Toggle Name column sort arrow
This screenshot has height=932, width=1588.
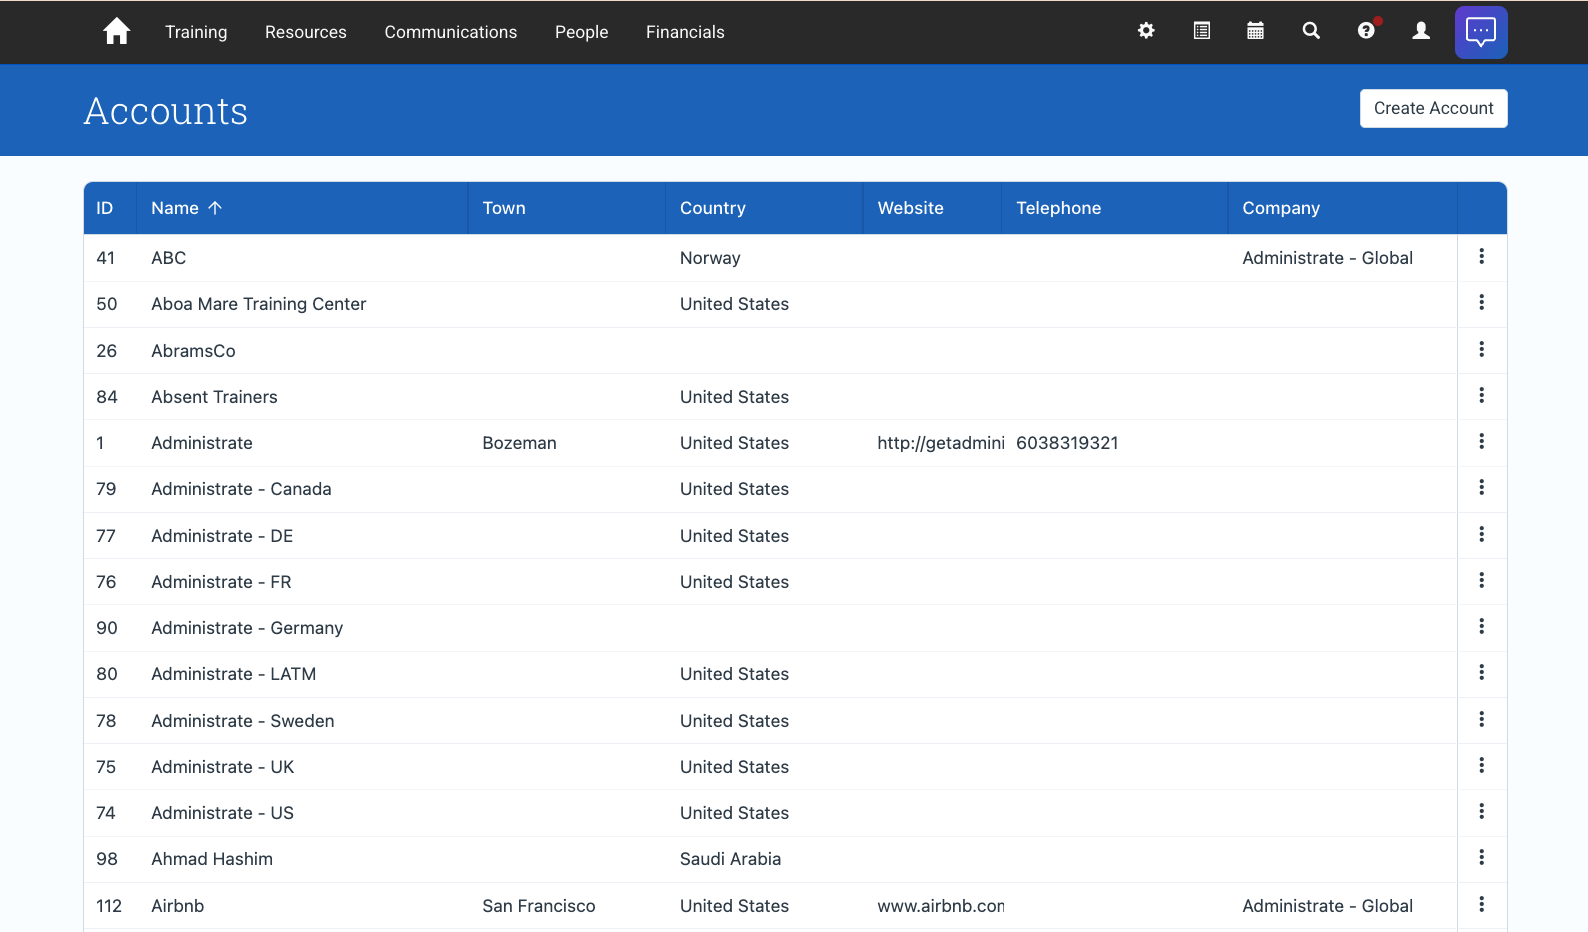[215, 208]
